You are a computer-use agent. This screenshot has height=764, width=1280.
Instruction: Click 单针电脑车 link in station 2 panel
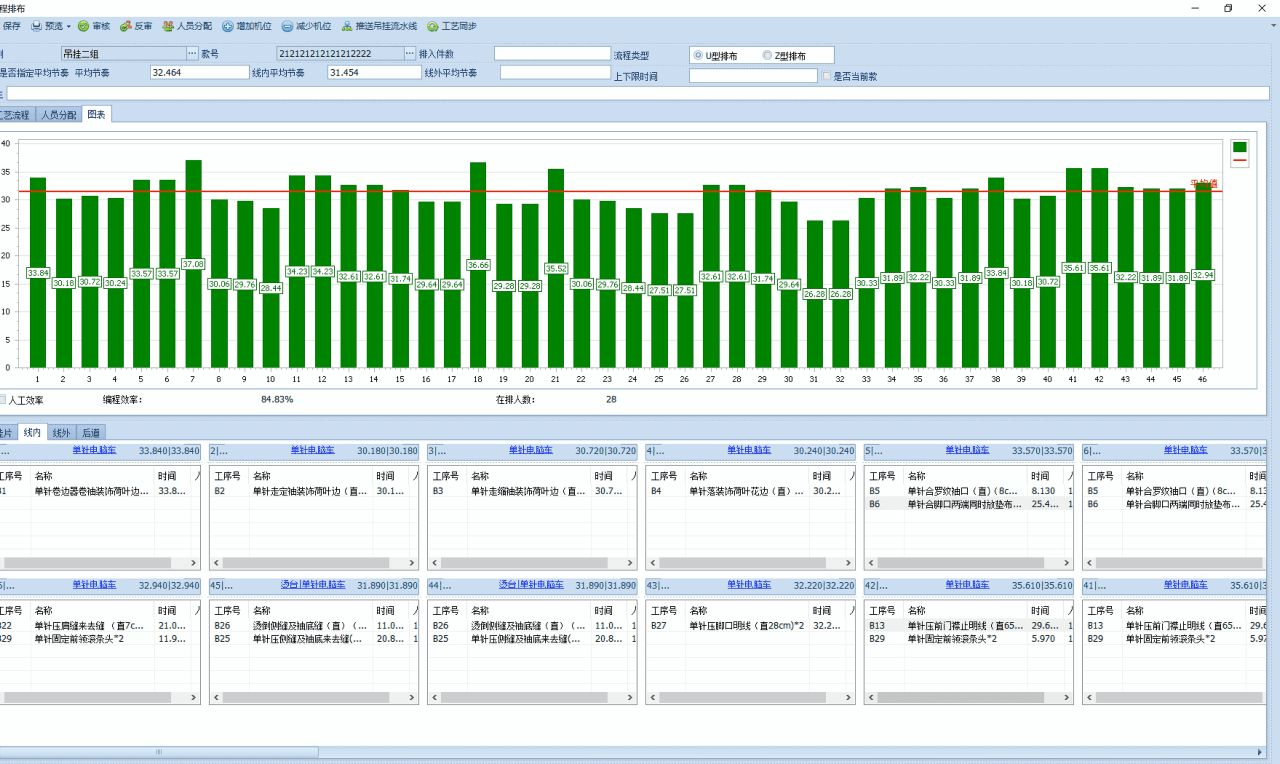click(x=312, y=450)
